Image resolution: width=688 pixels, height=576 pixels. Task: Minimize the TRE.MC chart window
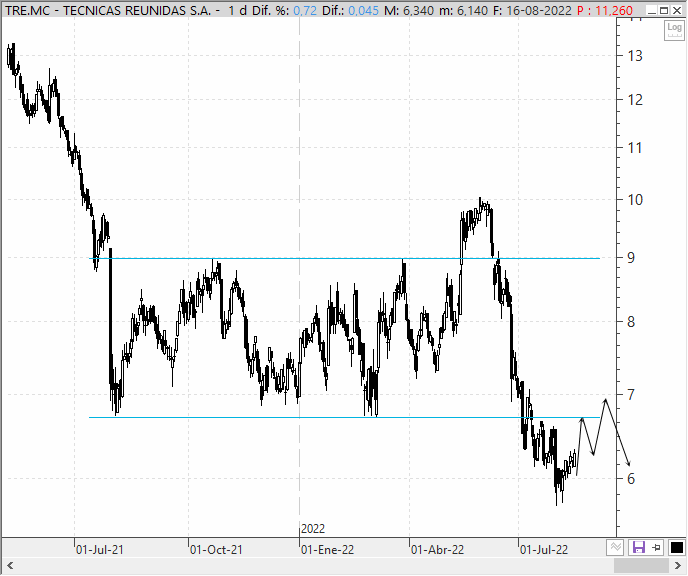click(652, 11)
